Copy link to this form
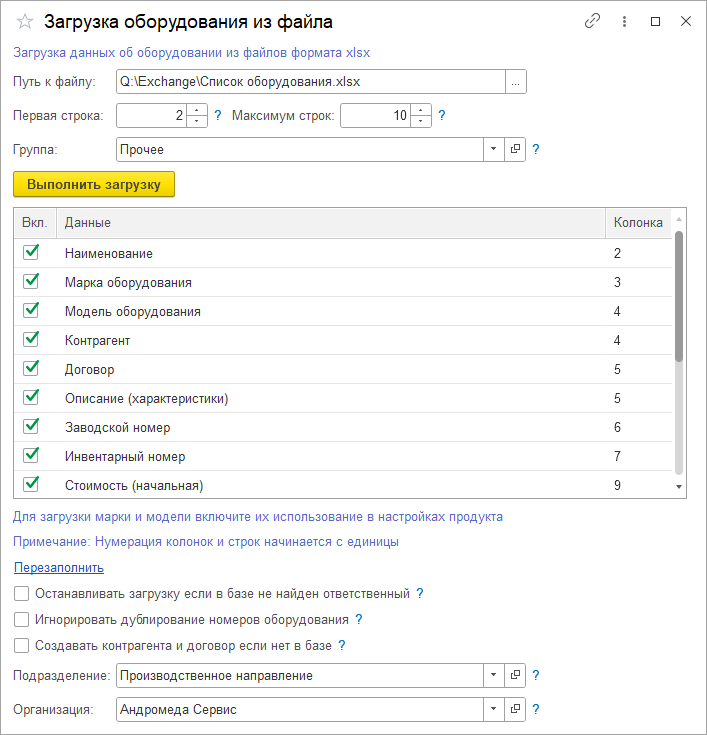This screenshot has width=707, height=735. pos(592,21)
